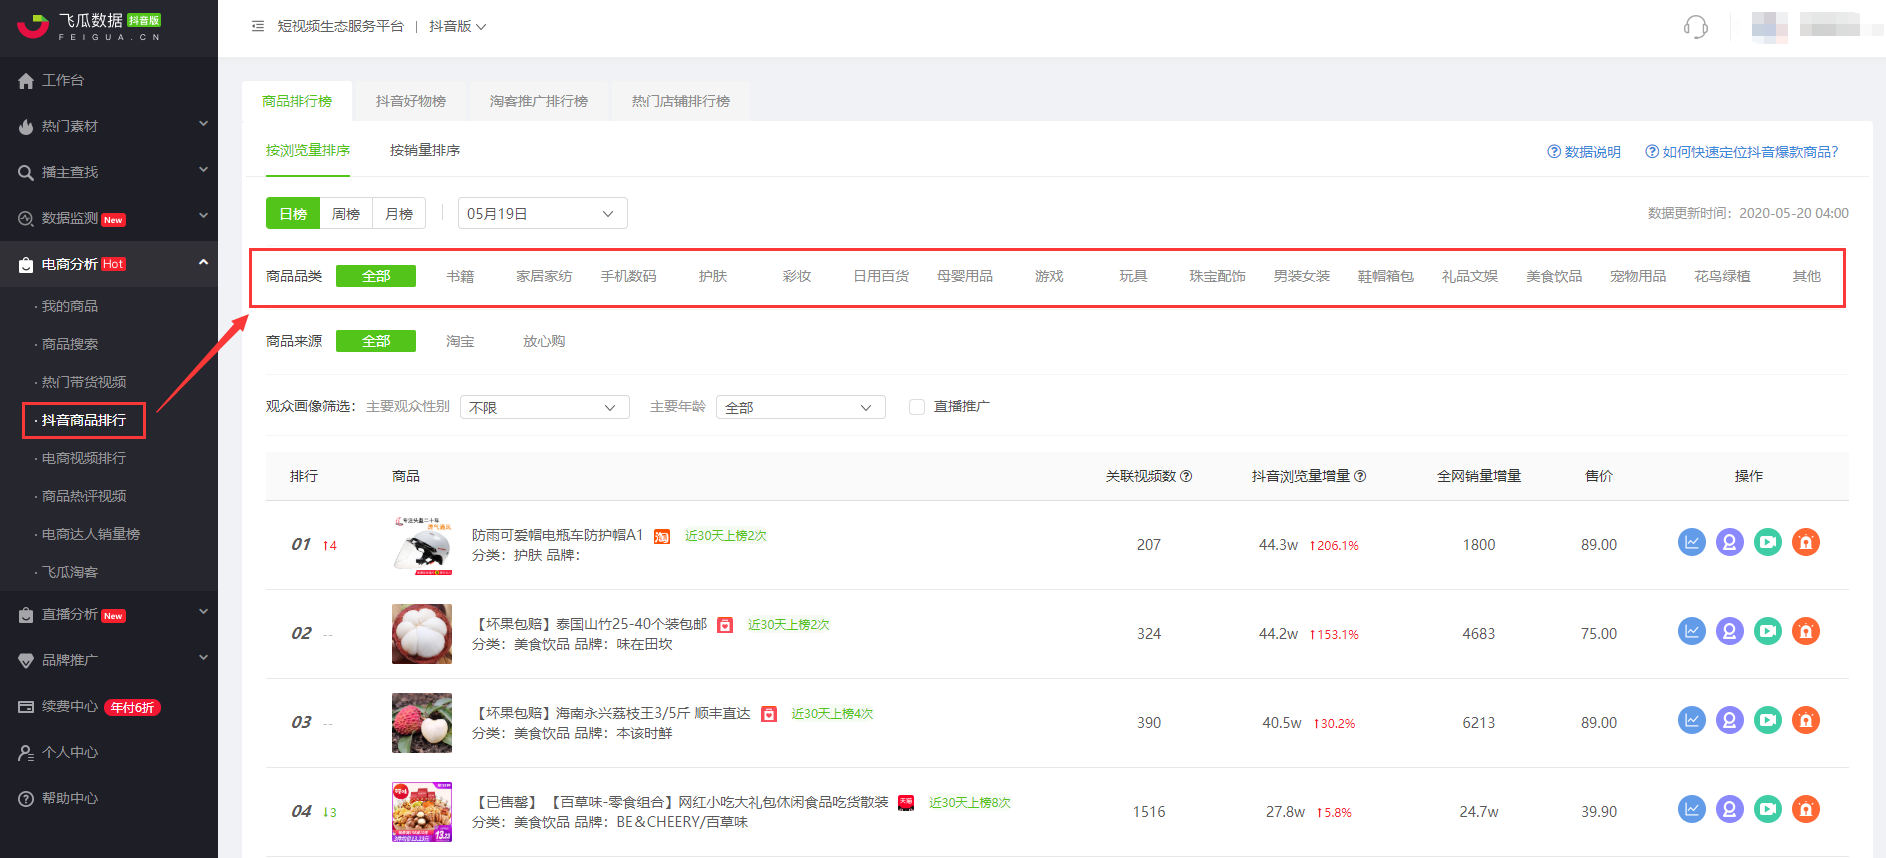This screenshot has height=858, width=1886.
Task: Enable the 直播推广 checkbox
Action: click(x=916, y=407)
